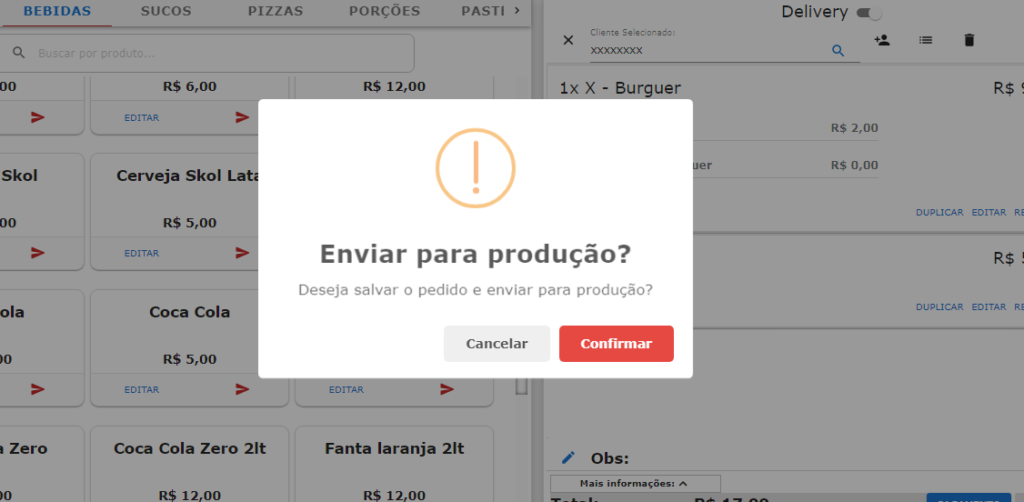Viewport: 1024px width, 502px height.
Task: Show more category tabs with right chevron
Action: [x=517, y=10]
